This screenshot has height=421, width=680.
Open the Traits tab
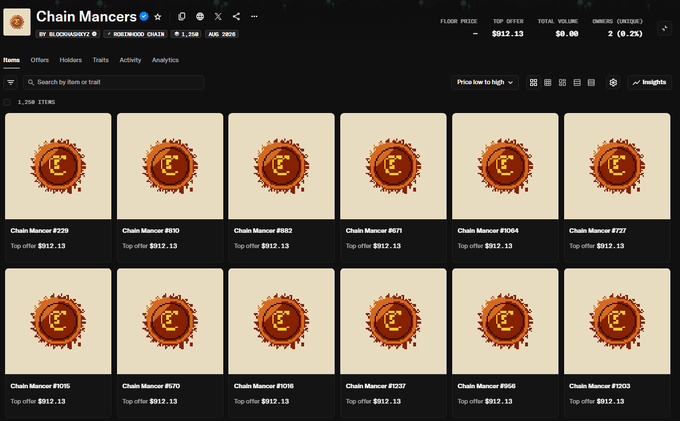[101, 60]
